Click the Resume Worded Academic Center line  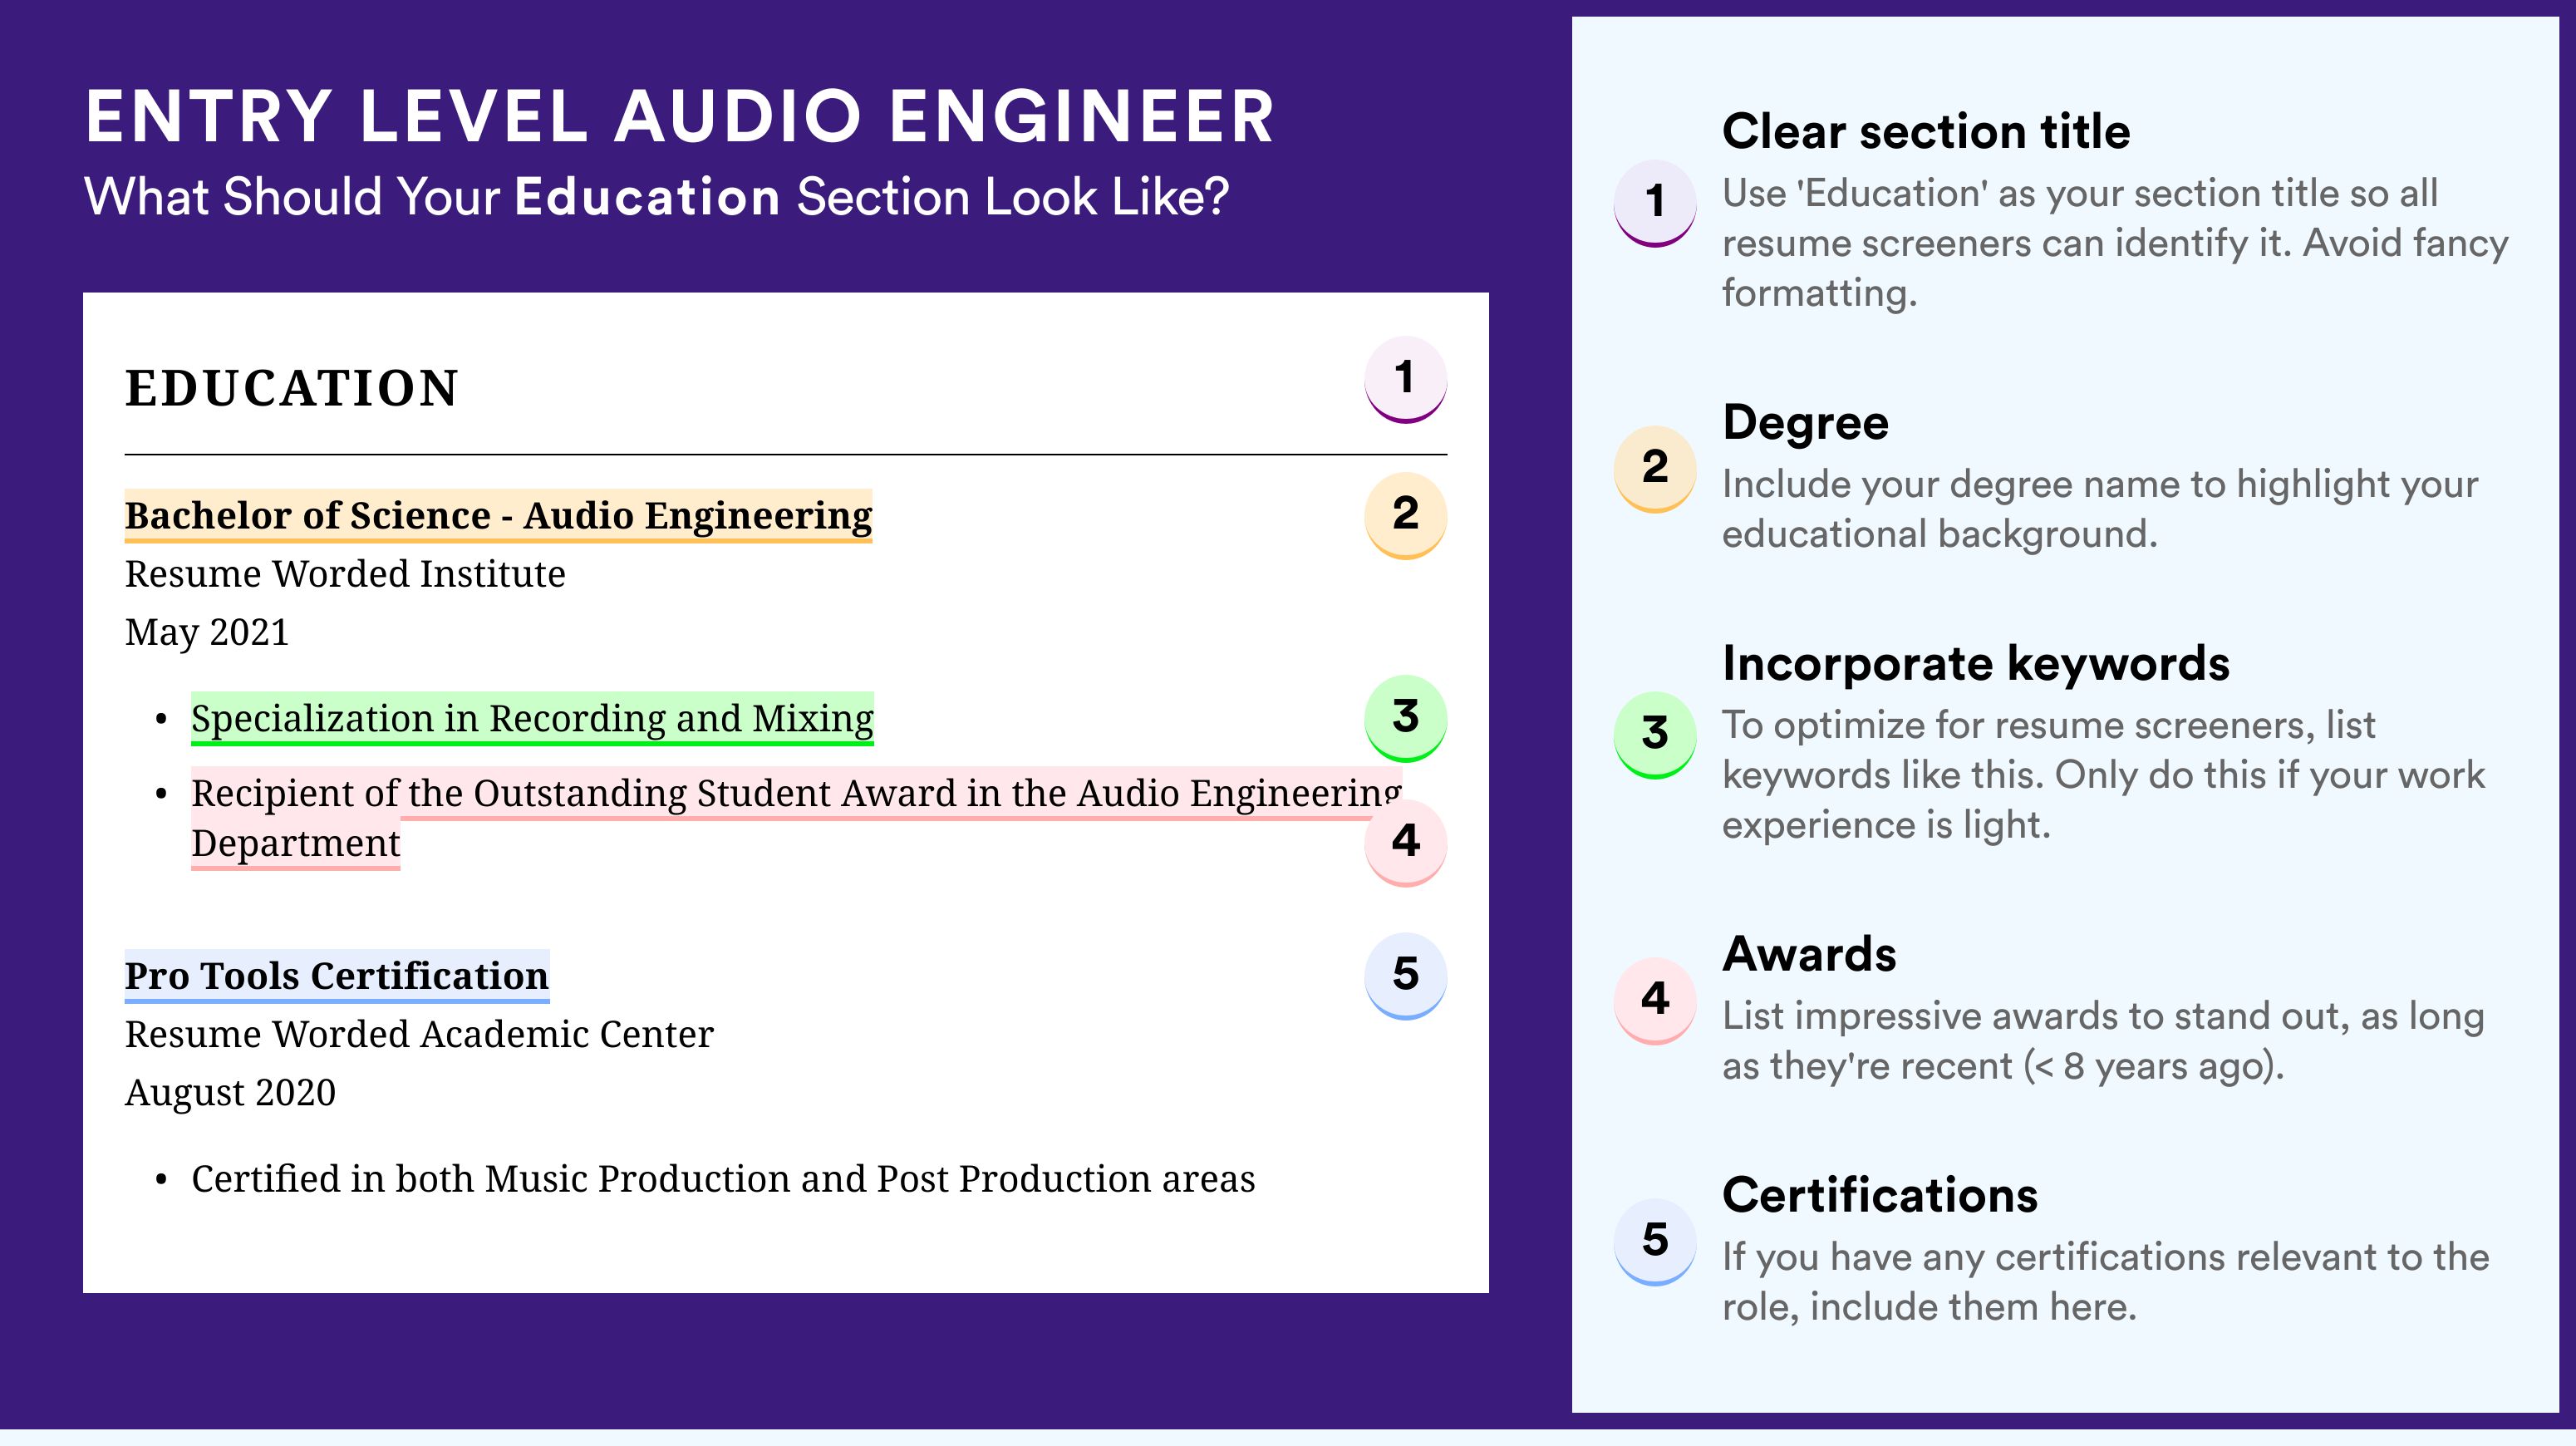coord(419,1034)
